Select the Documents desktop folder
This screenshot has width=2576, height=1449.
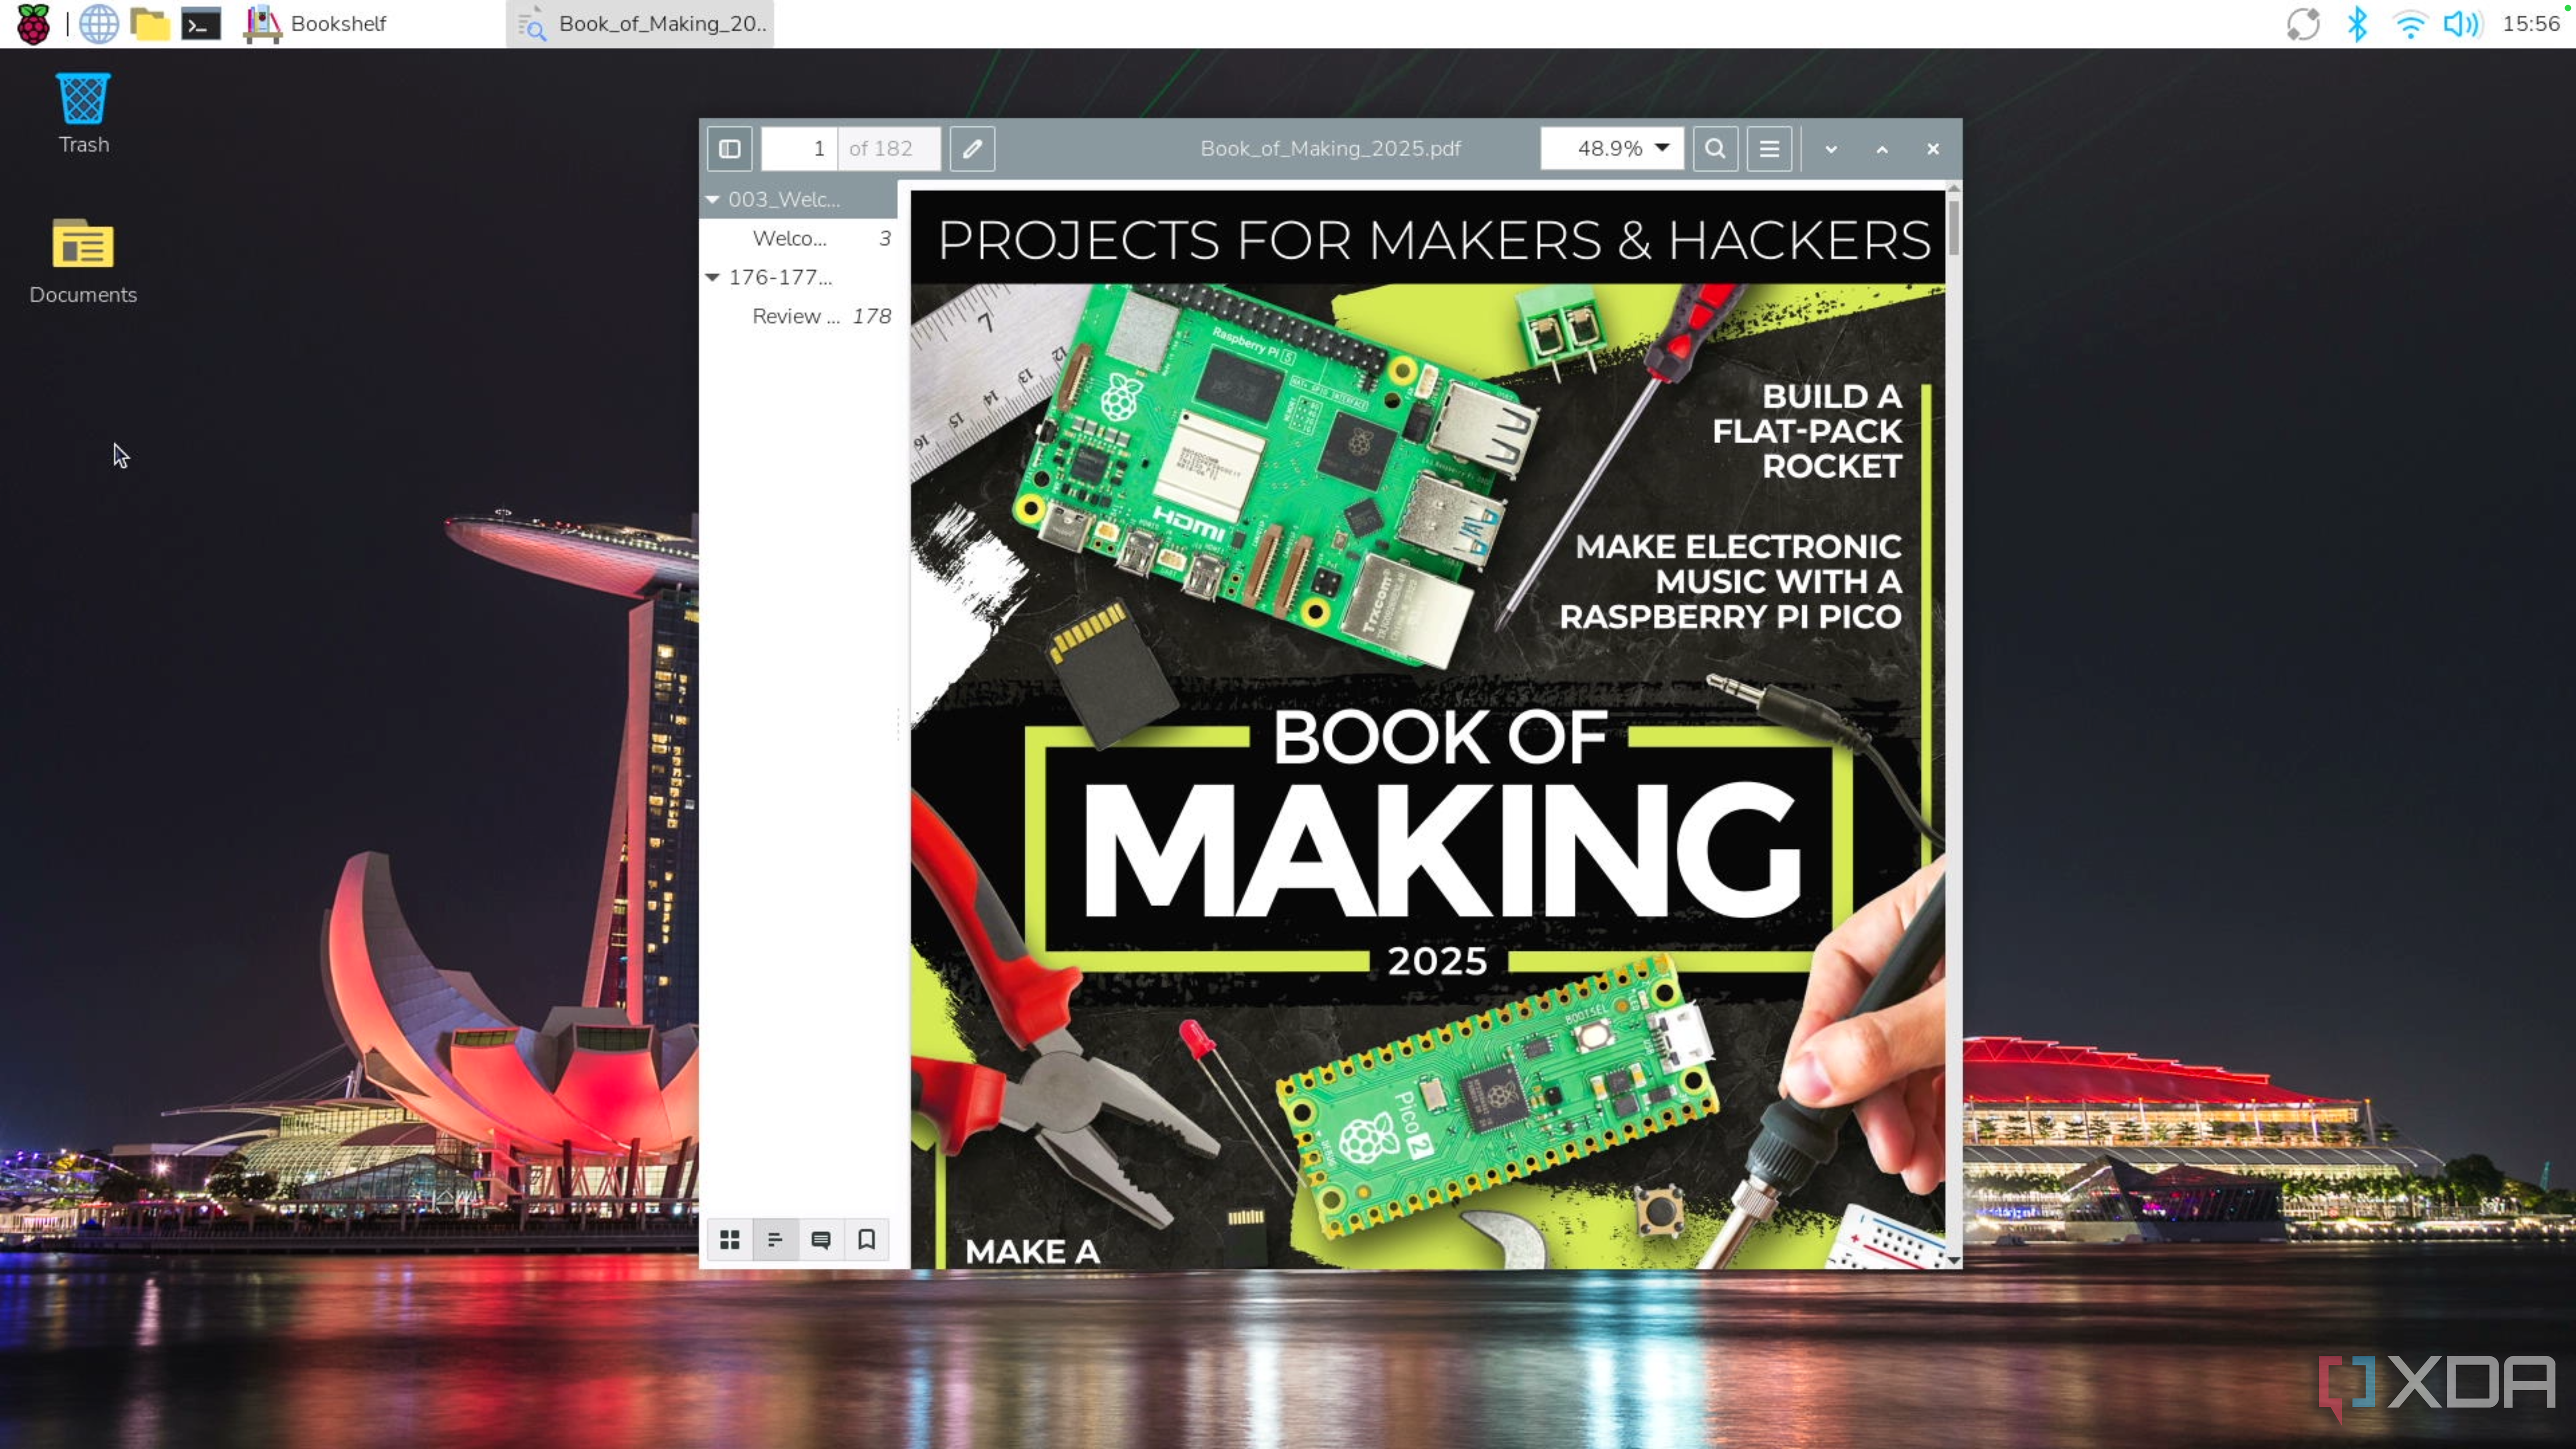pyautogui.click(x=83, y=262)
